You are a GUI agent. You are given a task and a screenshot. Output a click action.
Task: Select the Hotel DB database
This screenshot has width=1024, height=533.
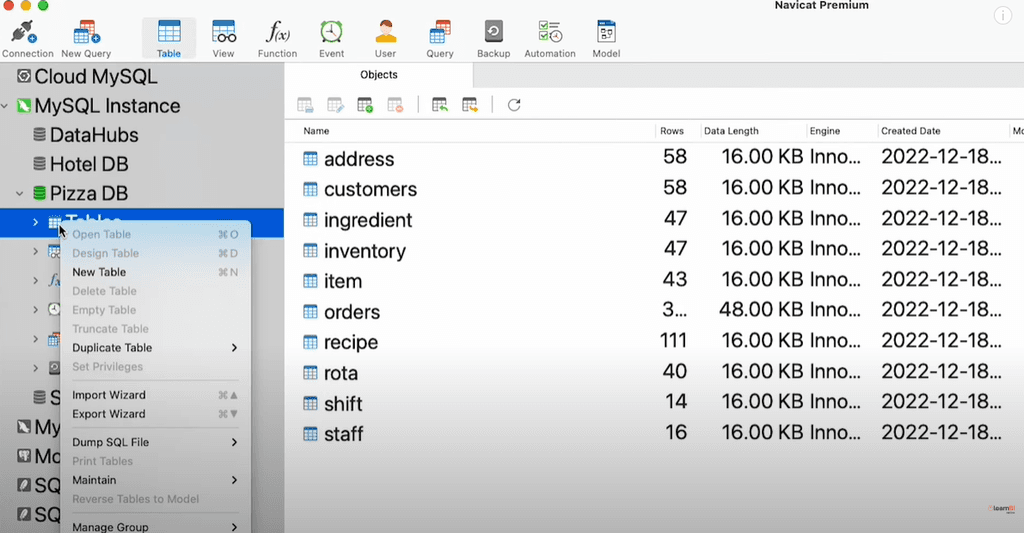click(x=88, y=164)
